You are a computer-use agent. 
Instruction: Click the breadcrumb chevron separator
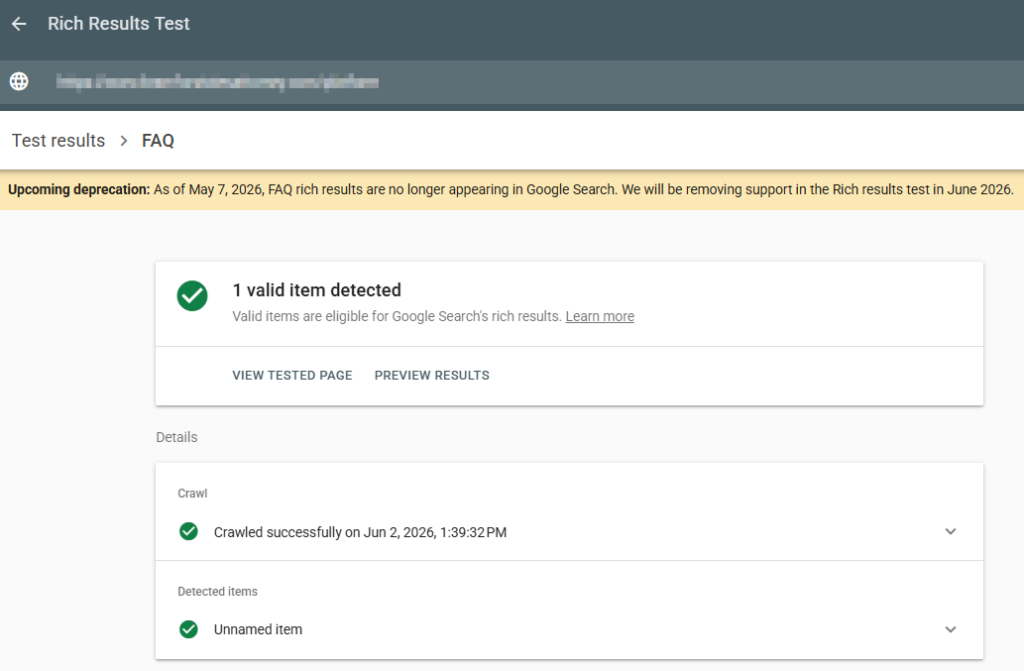click(123, 140)
